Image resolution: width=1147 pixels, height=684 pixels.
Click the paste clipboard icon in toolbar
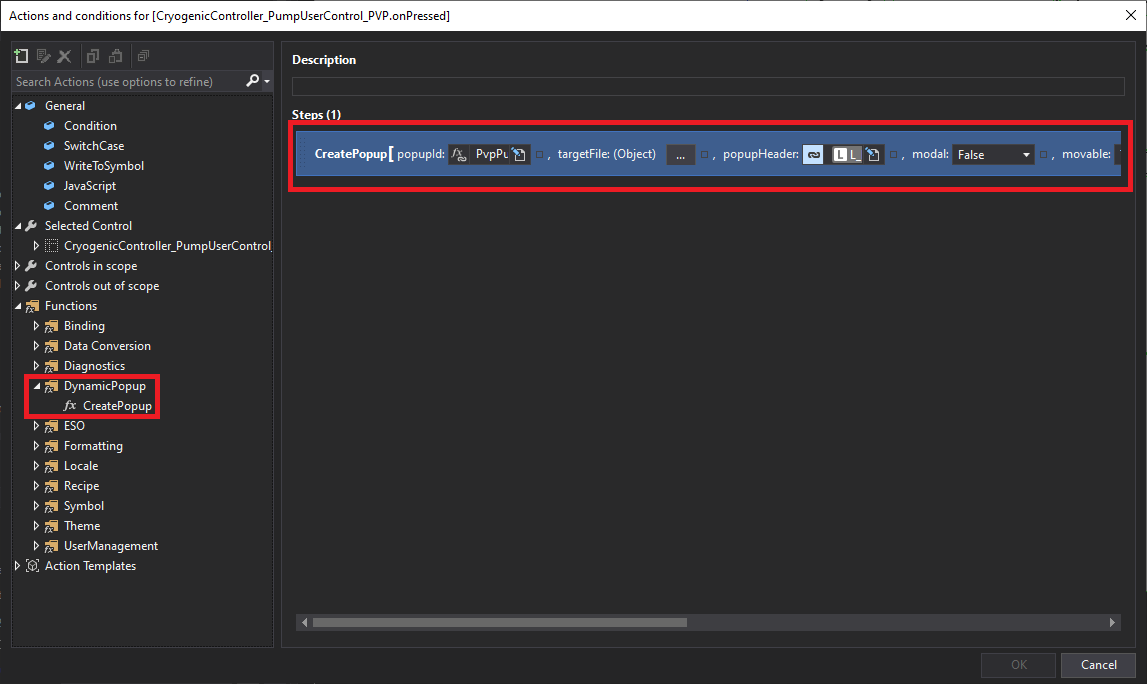(116, 57)
